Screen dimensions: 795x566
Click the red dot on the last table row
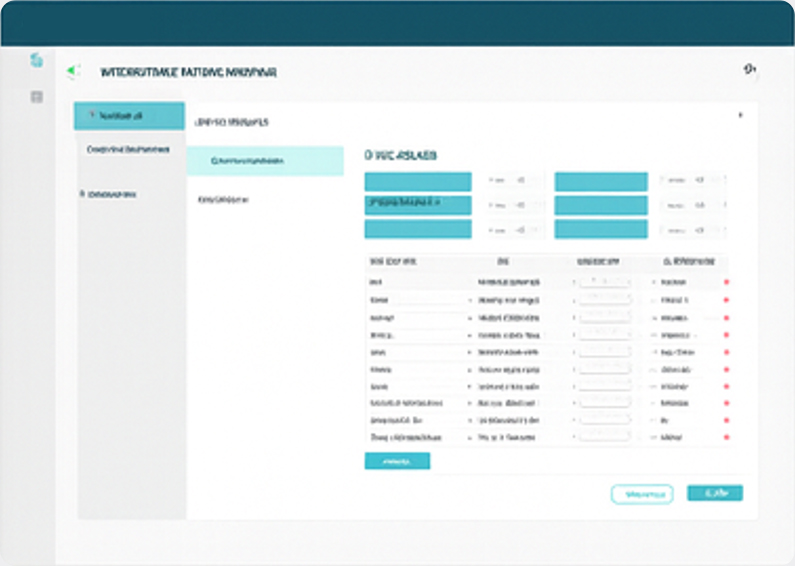(726, 438)
